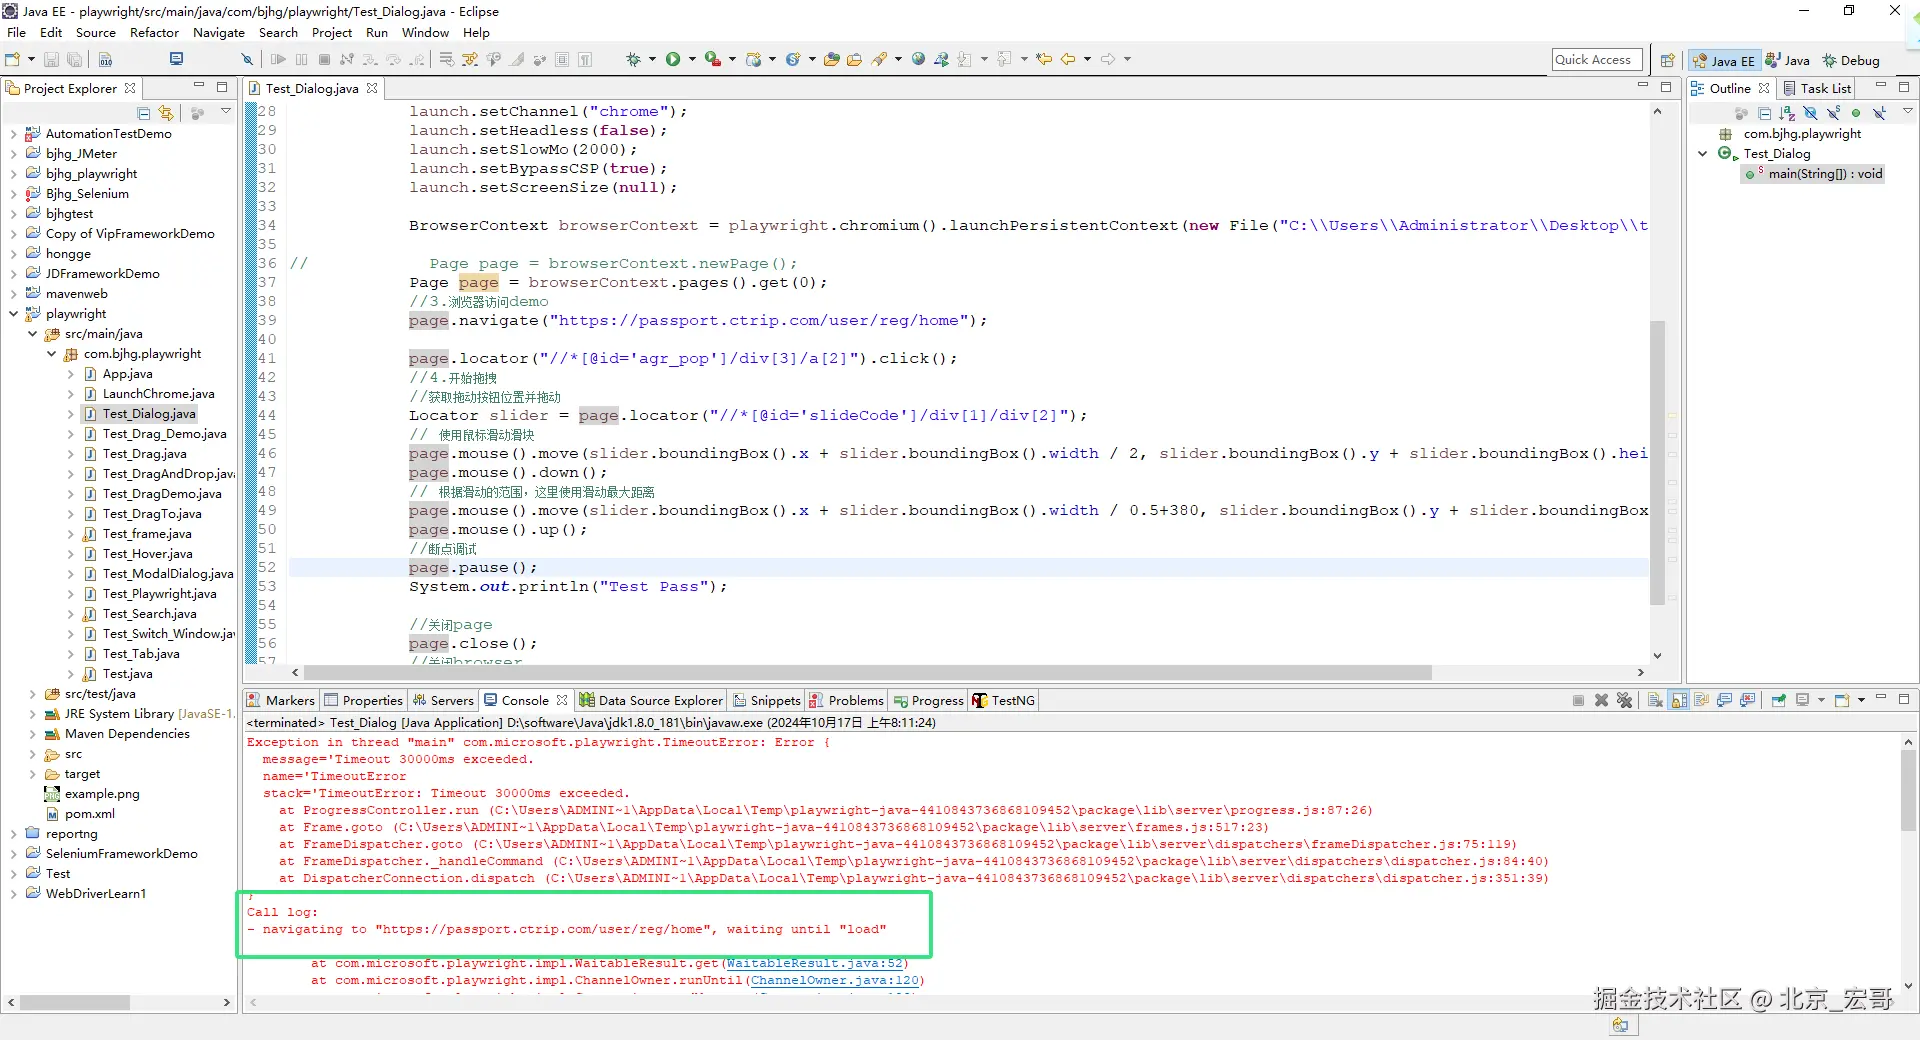1920x1040 pixels.
Task: Click the Last Edit Location icon
Action: [x=1044, y=60]
